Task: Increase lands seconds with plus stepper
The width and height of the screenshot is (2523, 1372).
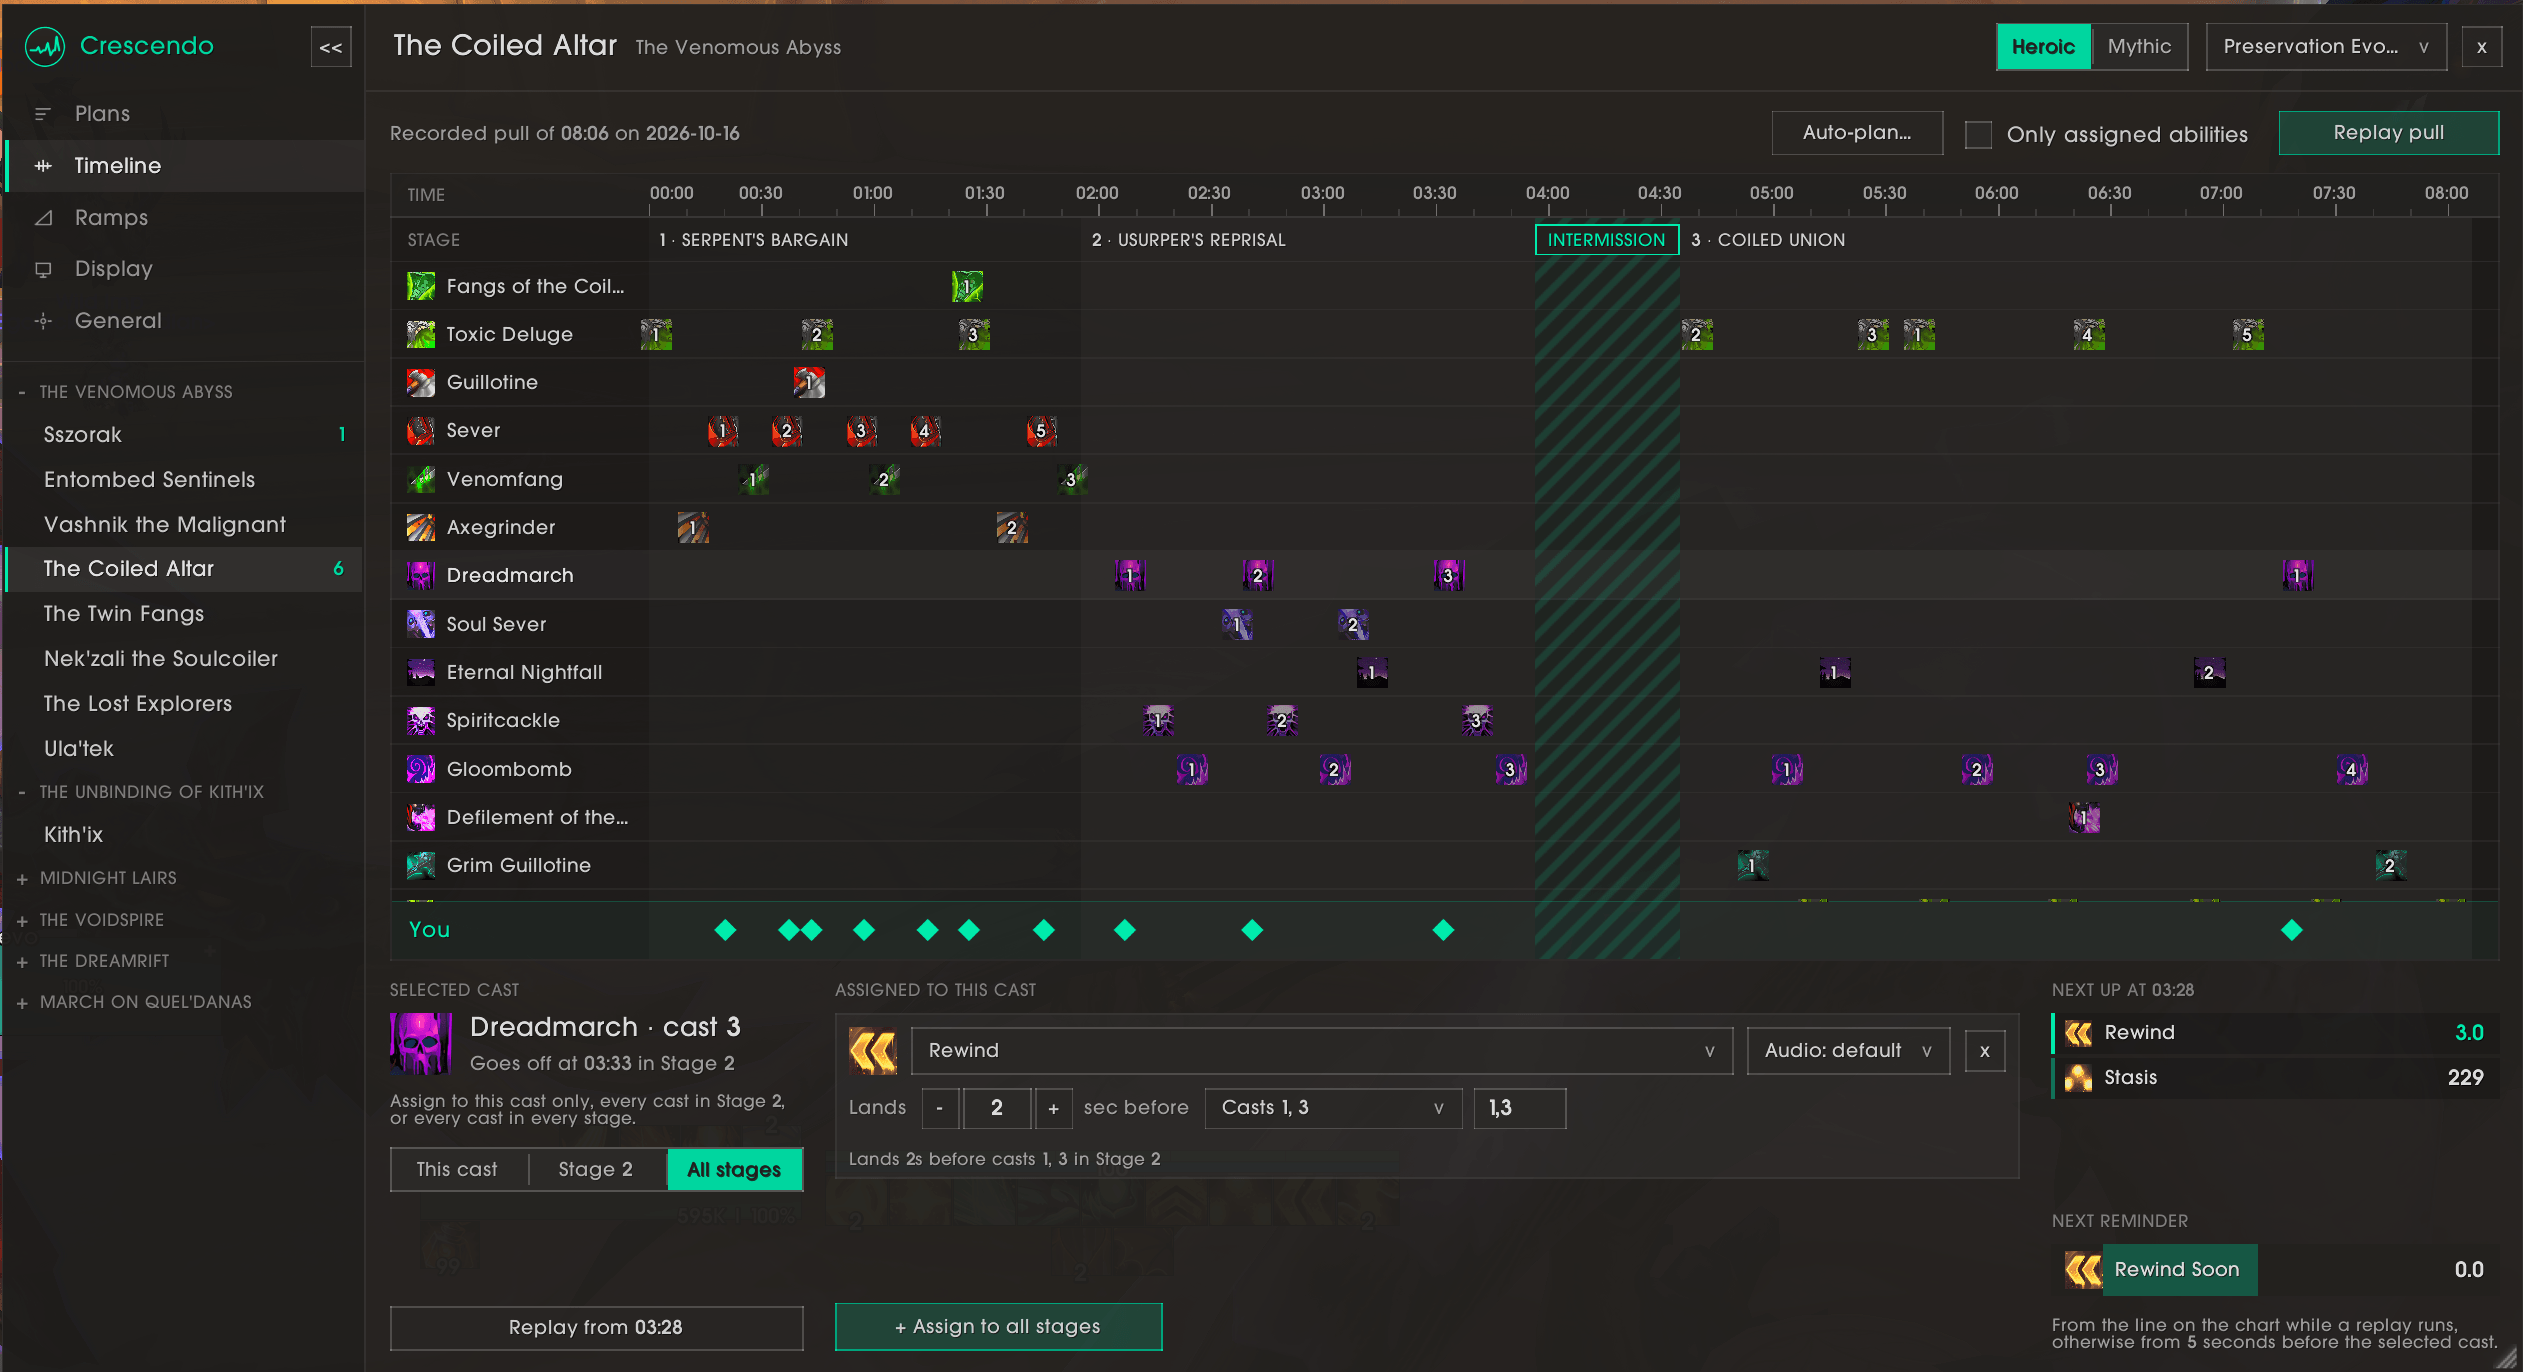Action: point(1053,1108)
